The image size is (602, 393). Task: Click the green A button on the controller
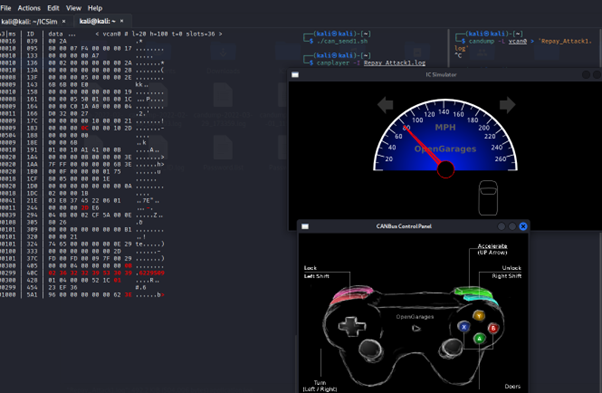pos(479,339)
